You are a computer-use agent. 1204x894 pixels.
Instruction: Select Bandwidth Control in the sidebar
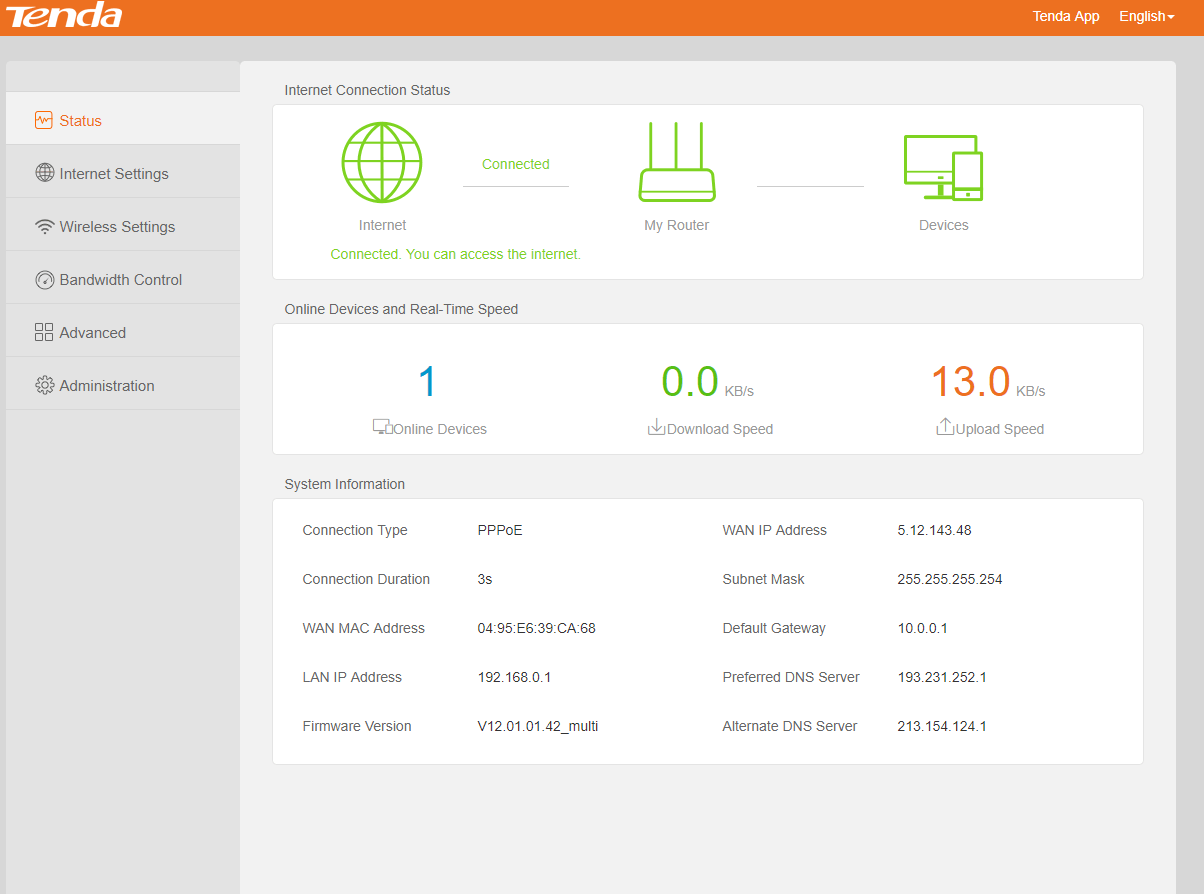coord(120,280)
